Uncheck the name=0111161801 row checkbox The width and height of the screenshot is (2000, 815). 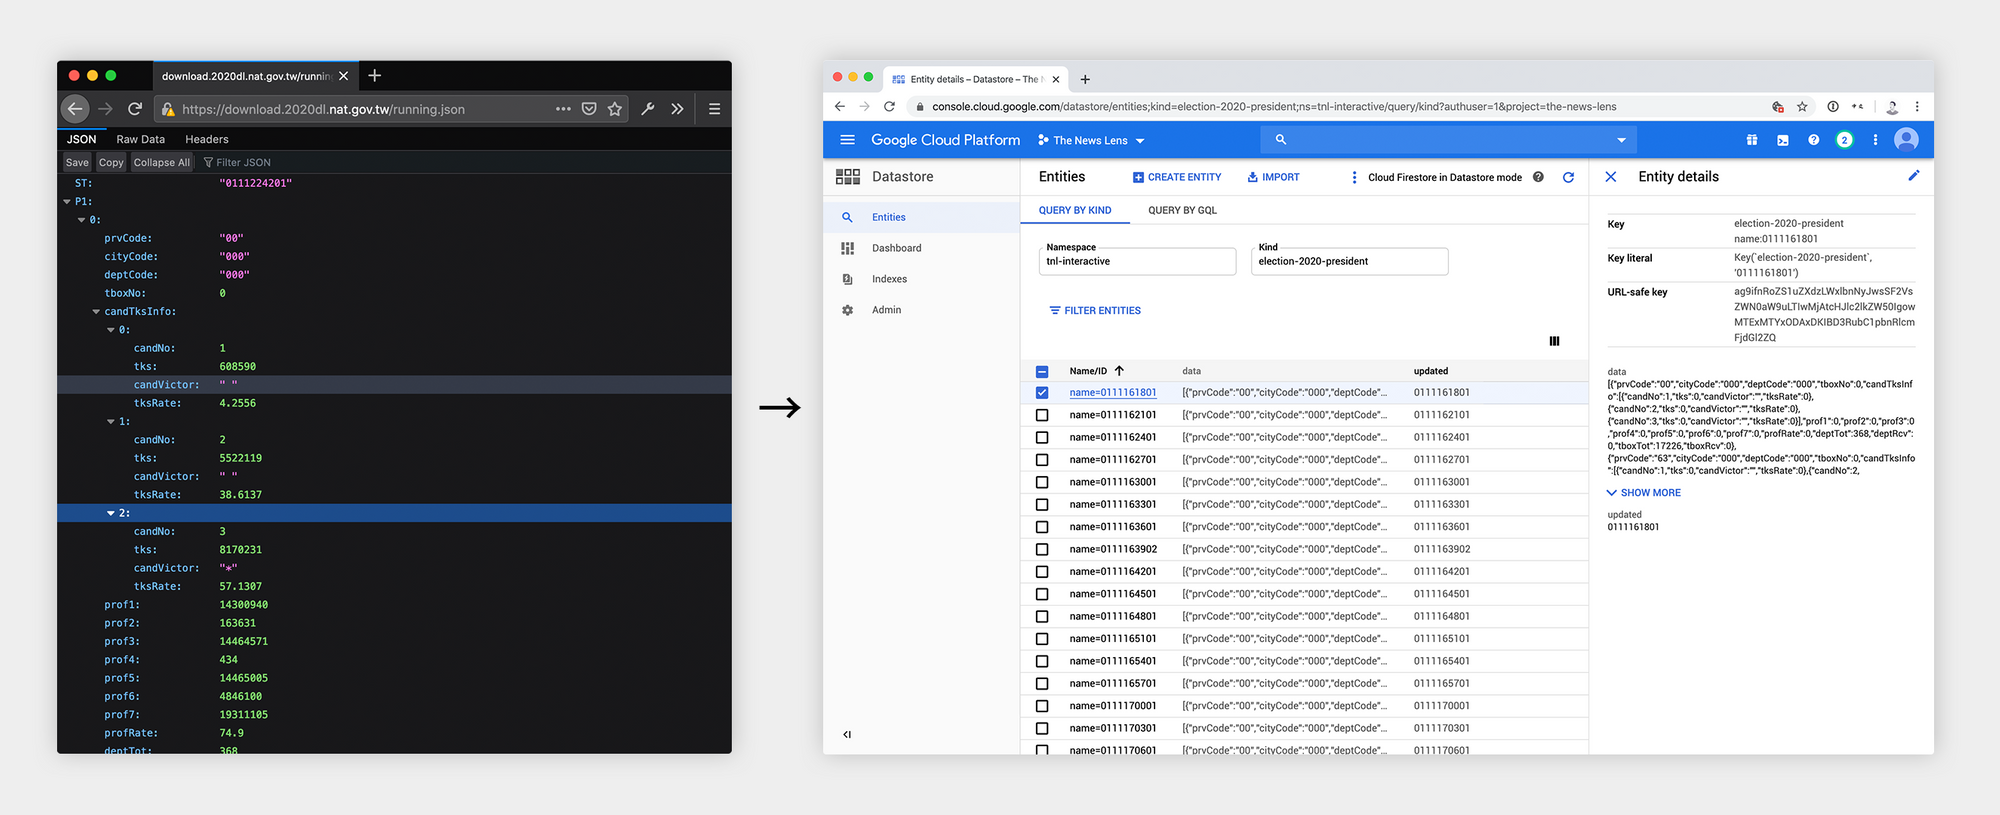pos(1042,393)
